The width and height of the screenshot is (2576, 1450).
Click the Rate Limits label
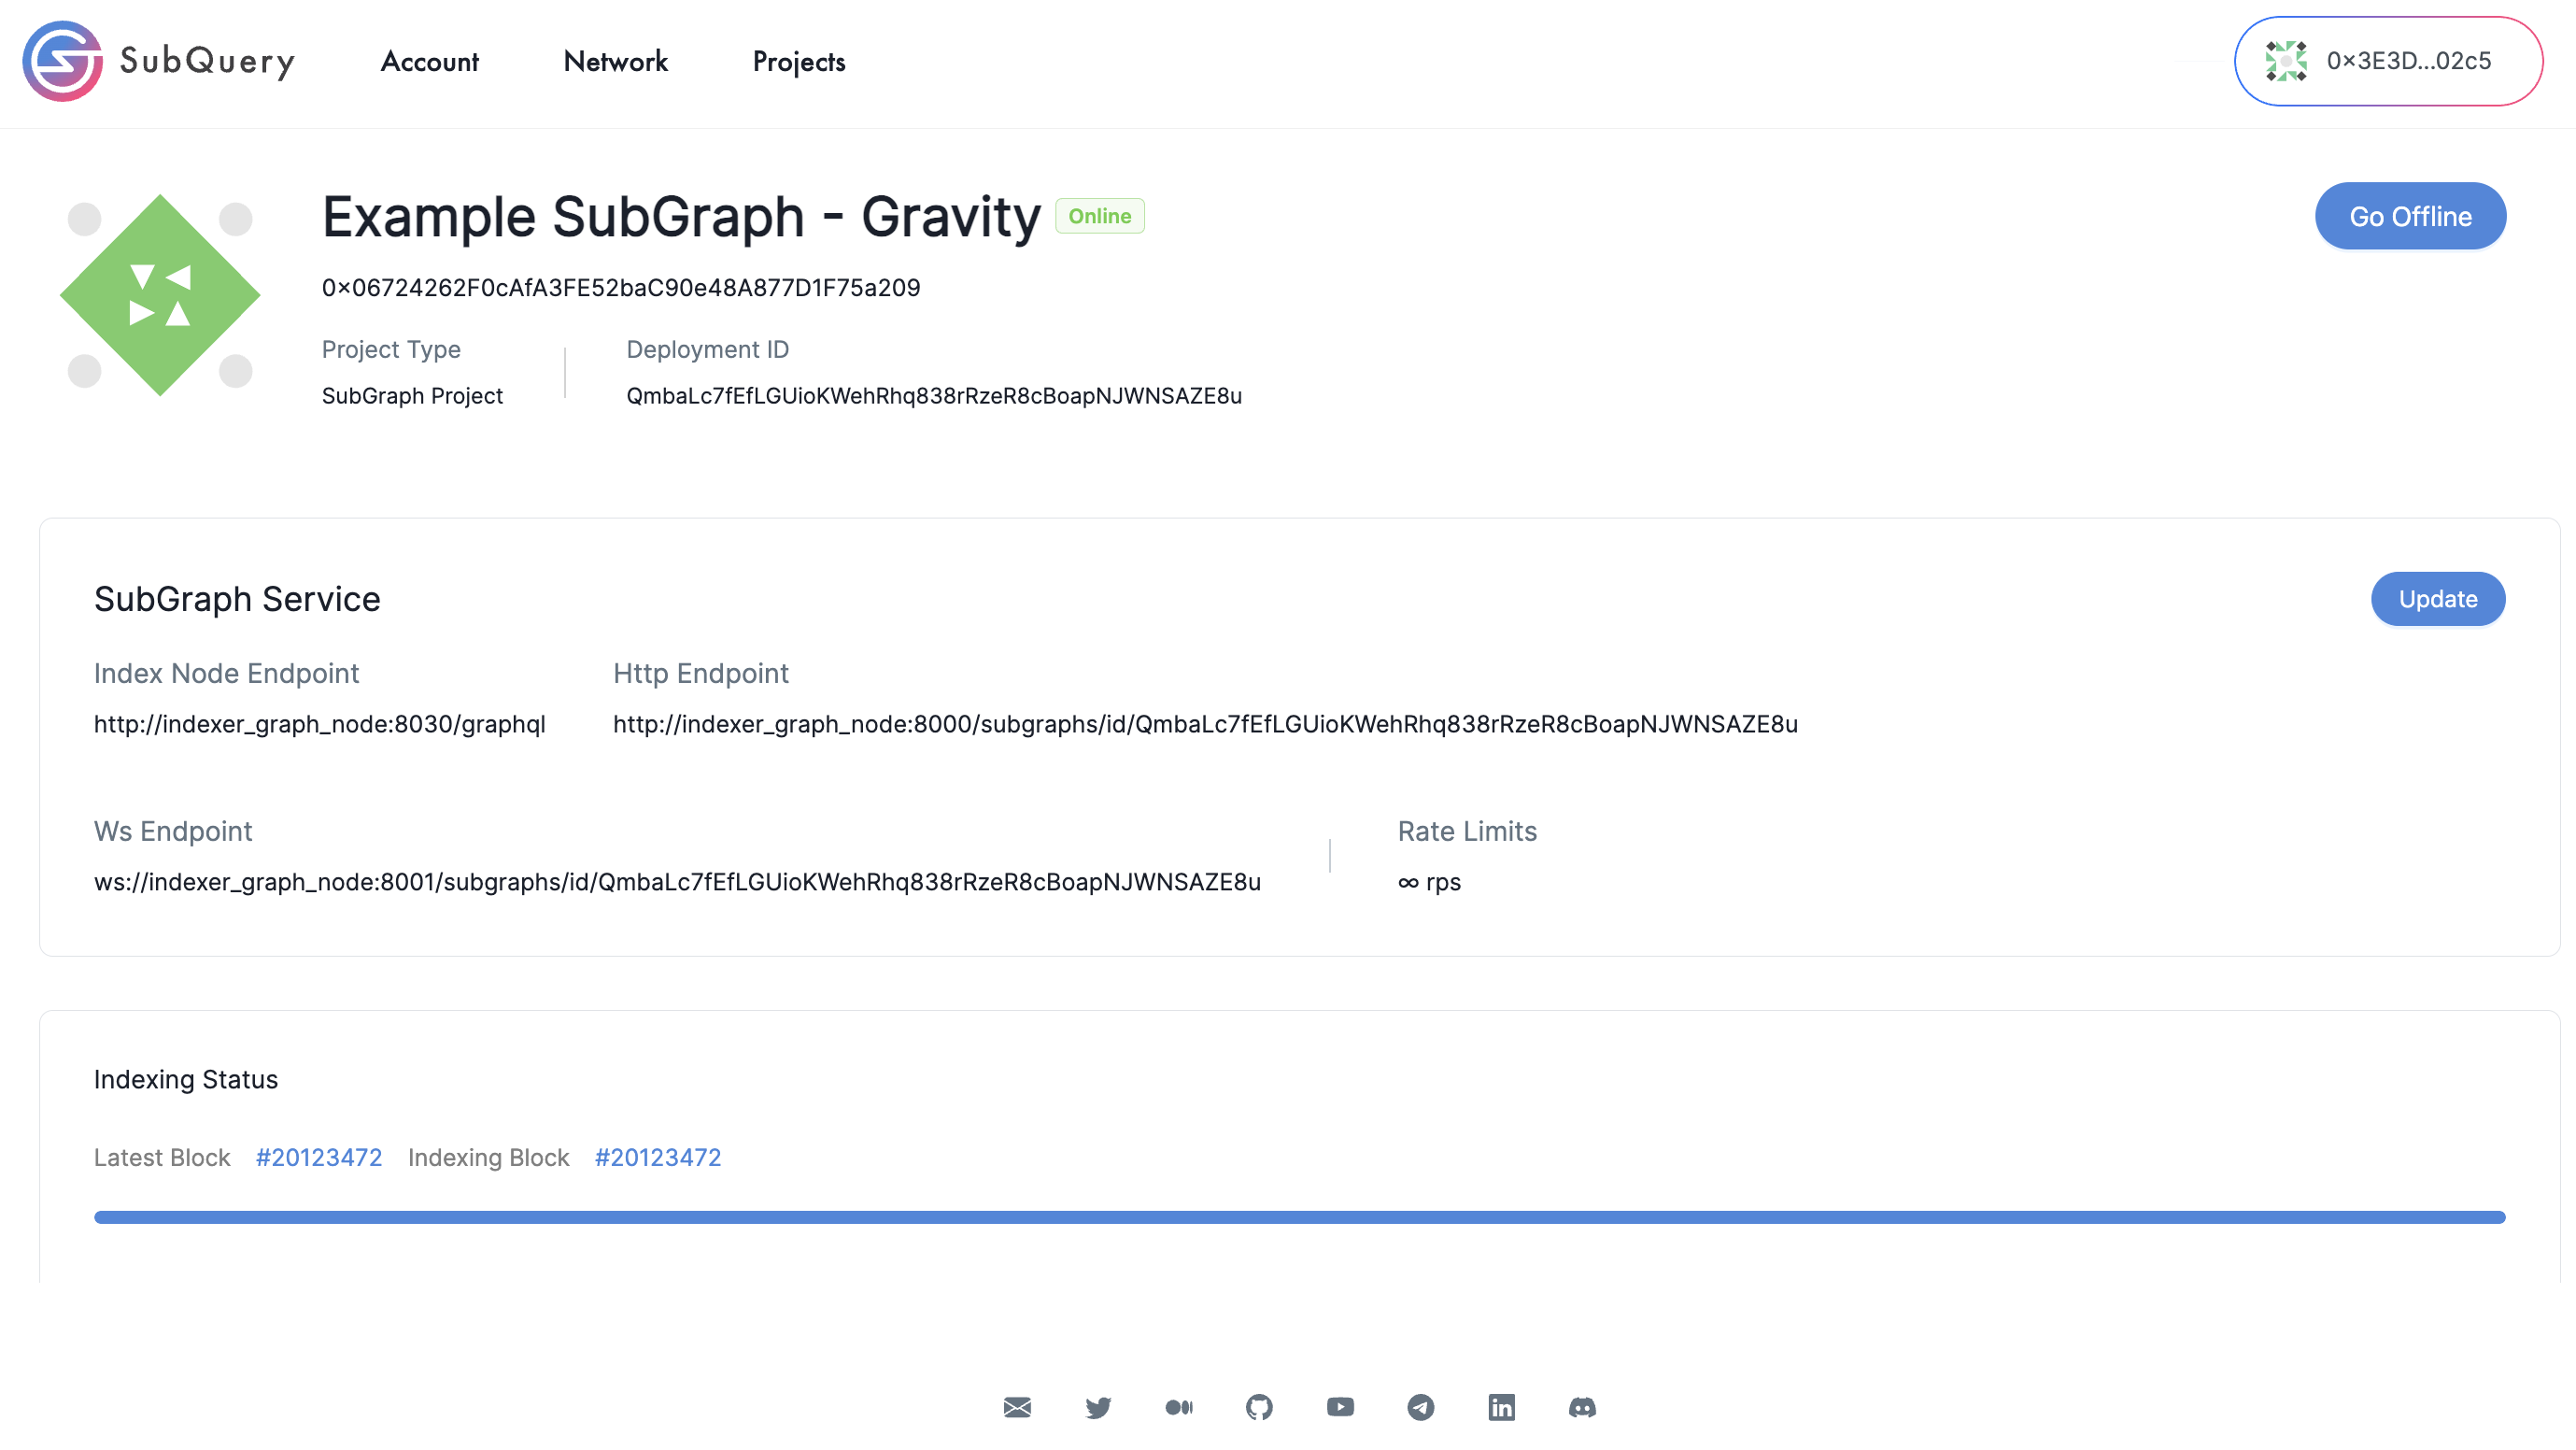click(1467, 832)
